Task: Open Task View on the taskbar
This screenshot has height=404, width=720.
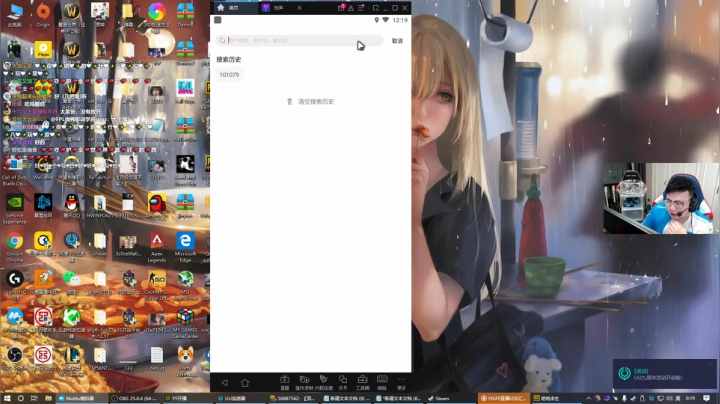Action: (x=34, y=398)
